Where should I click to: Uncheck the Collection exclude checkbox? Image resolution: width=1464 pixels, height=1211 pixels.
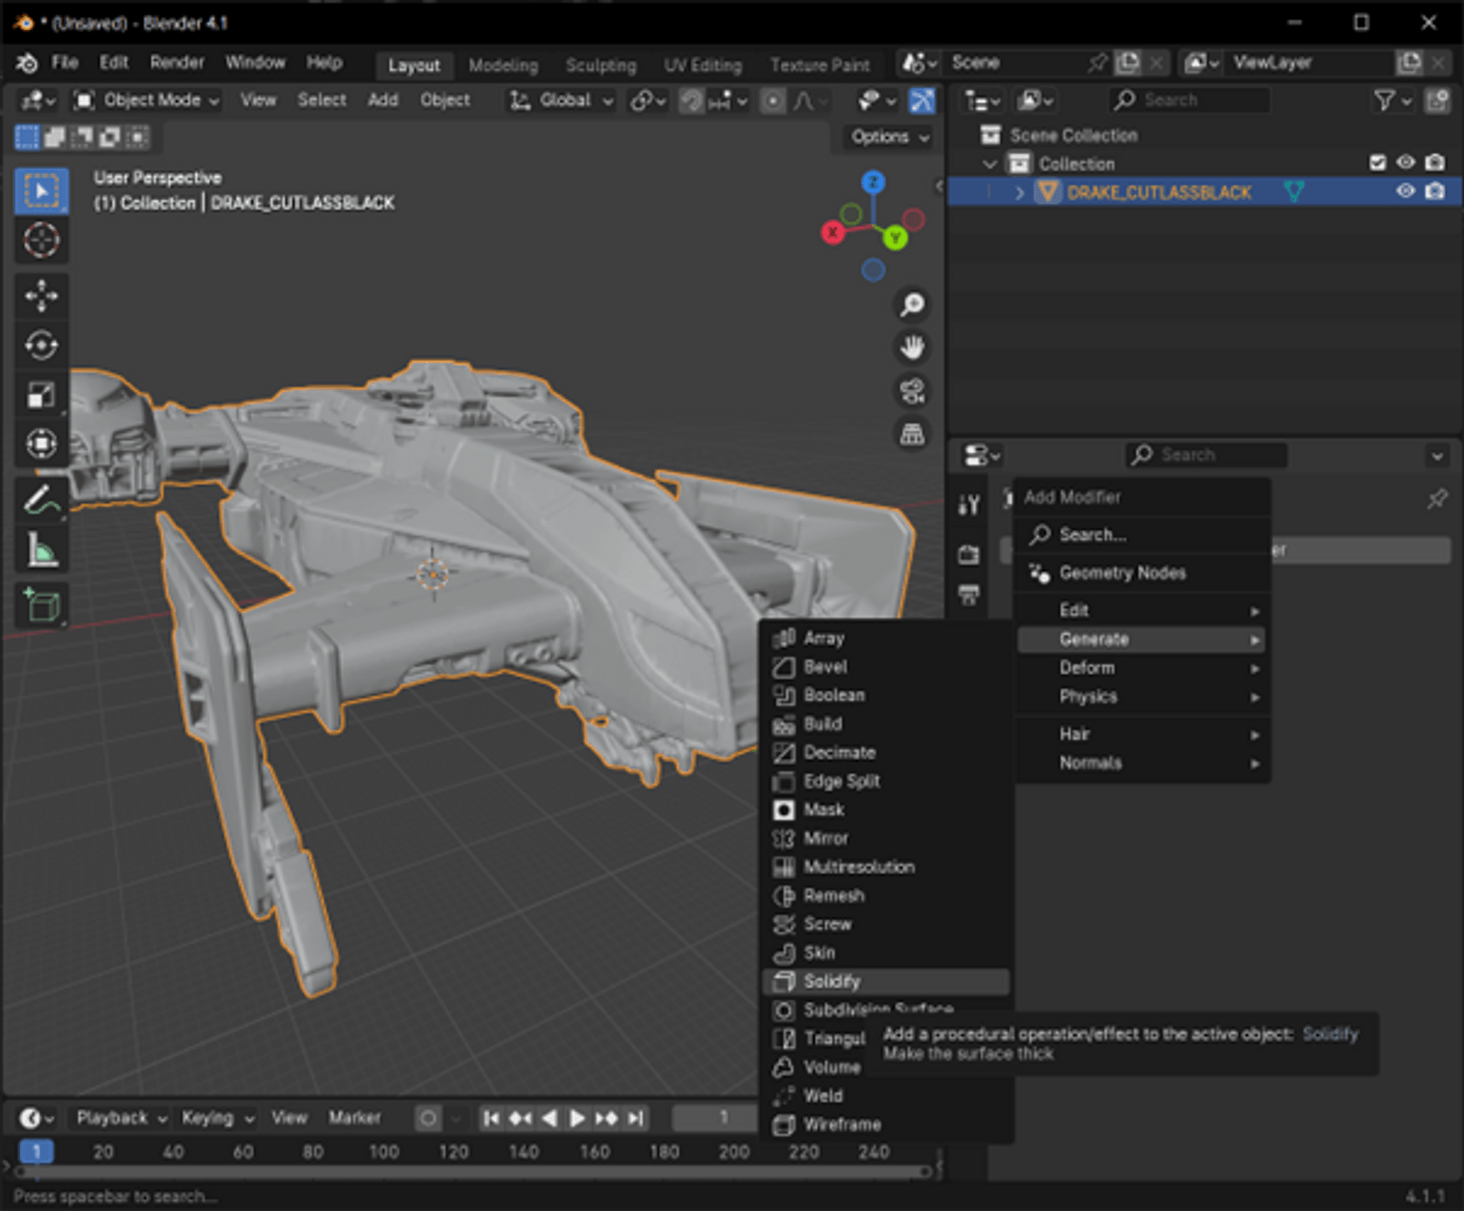tap(1377, 162)
